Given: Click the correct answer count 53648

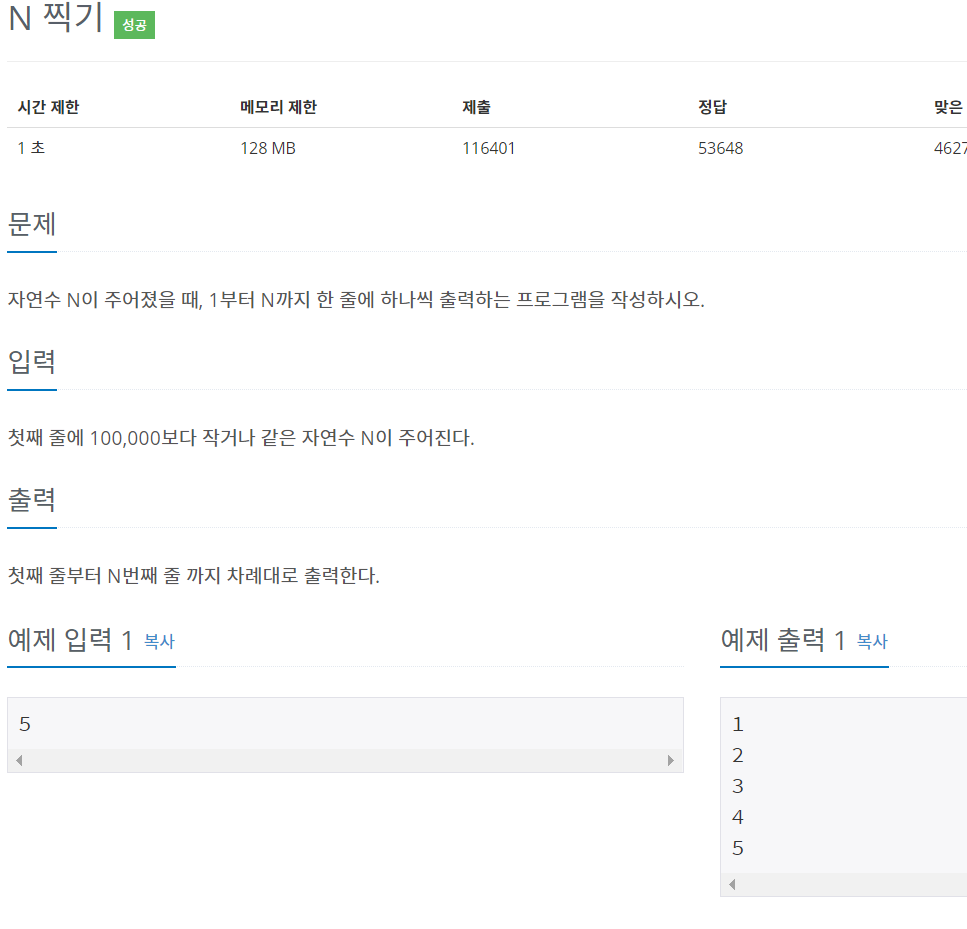Looking at the screenshot, I should click(x=720, y=148).
